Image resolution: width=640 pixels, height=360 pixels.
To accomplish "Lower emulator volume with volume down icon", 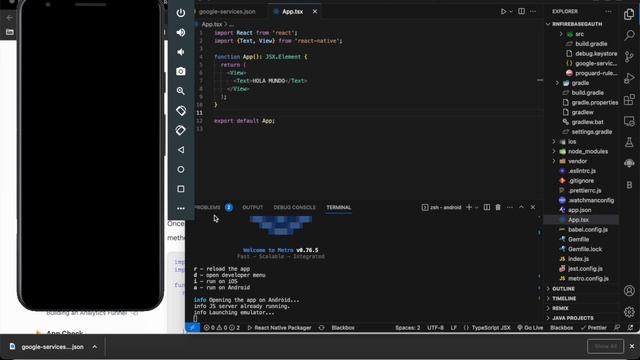I will [x=180, y=52].
